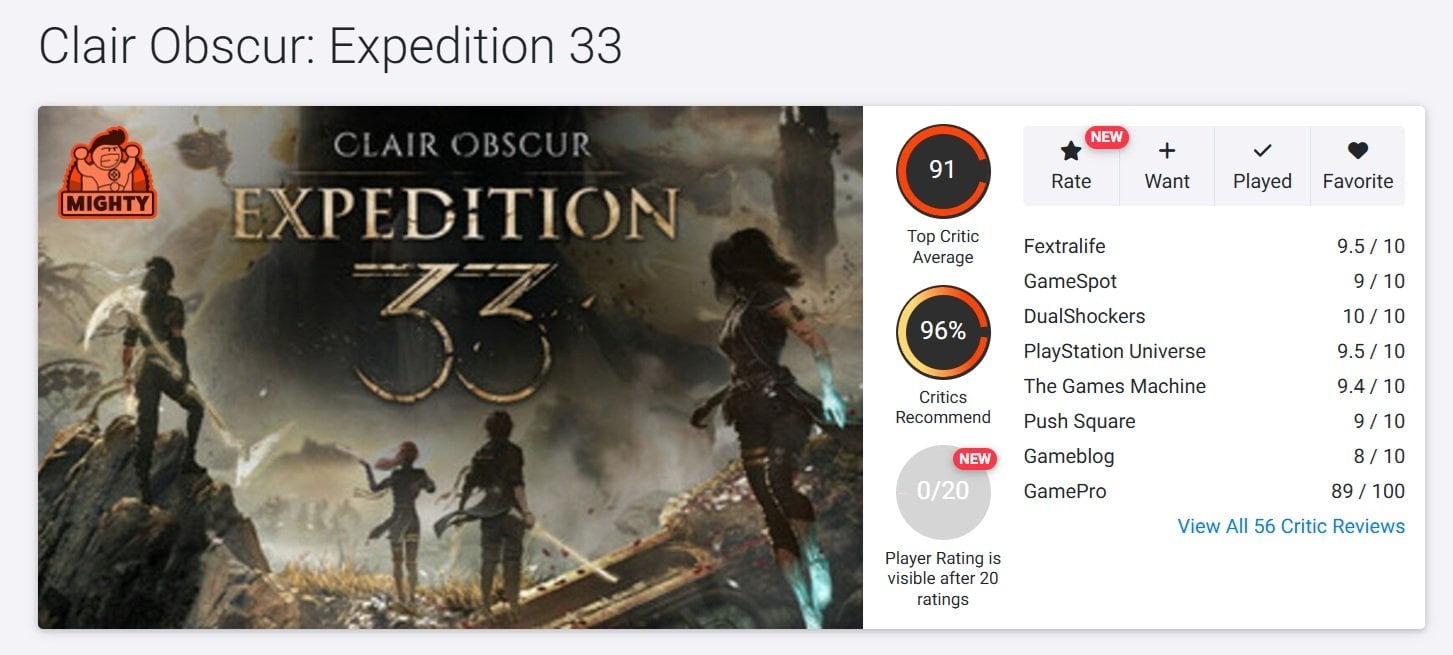Click the star Rate icon

click(x=1071, y=151)
